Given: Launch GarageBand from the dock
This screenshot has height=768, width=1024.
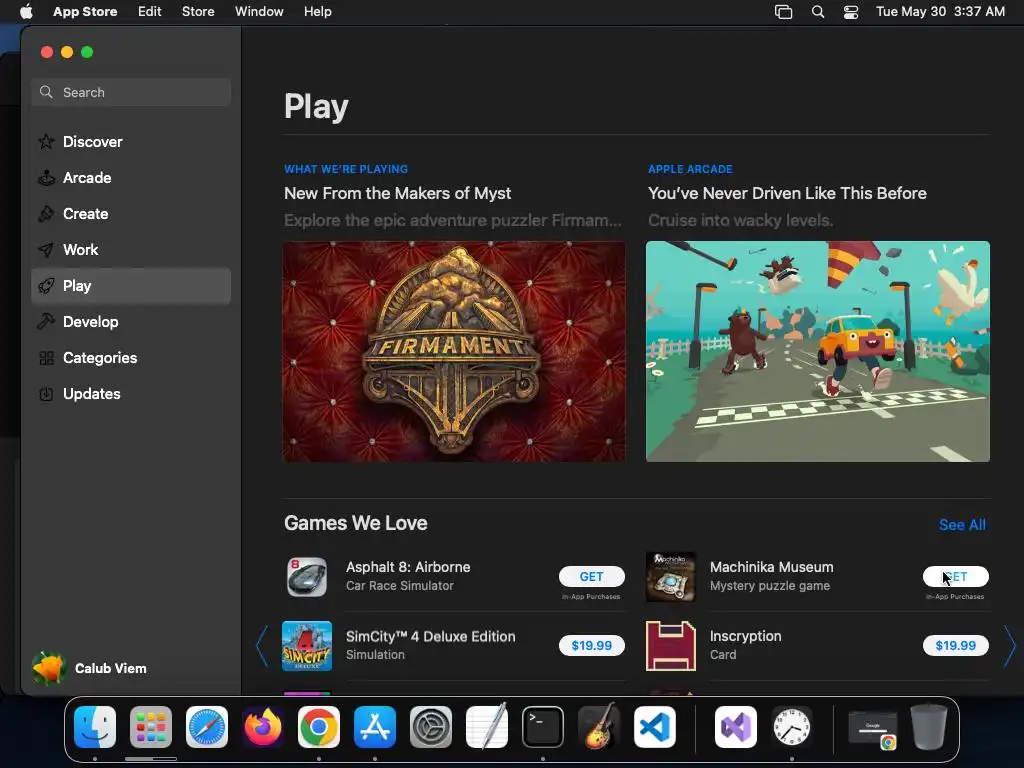Looking at the screenshot, I should (599, 726).
